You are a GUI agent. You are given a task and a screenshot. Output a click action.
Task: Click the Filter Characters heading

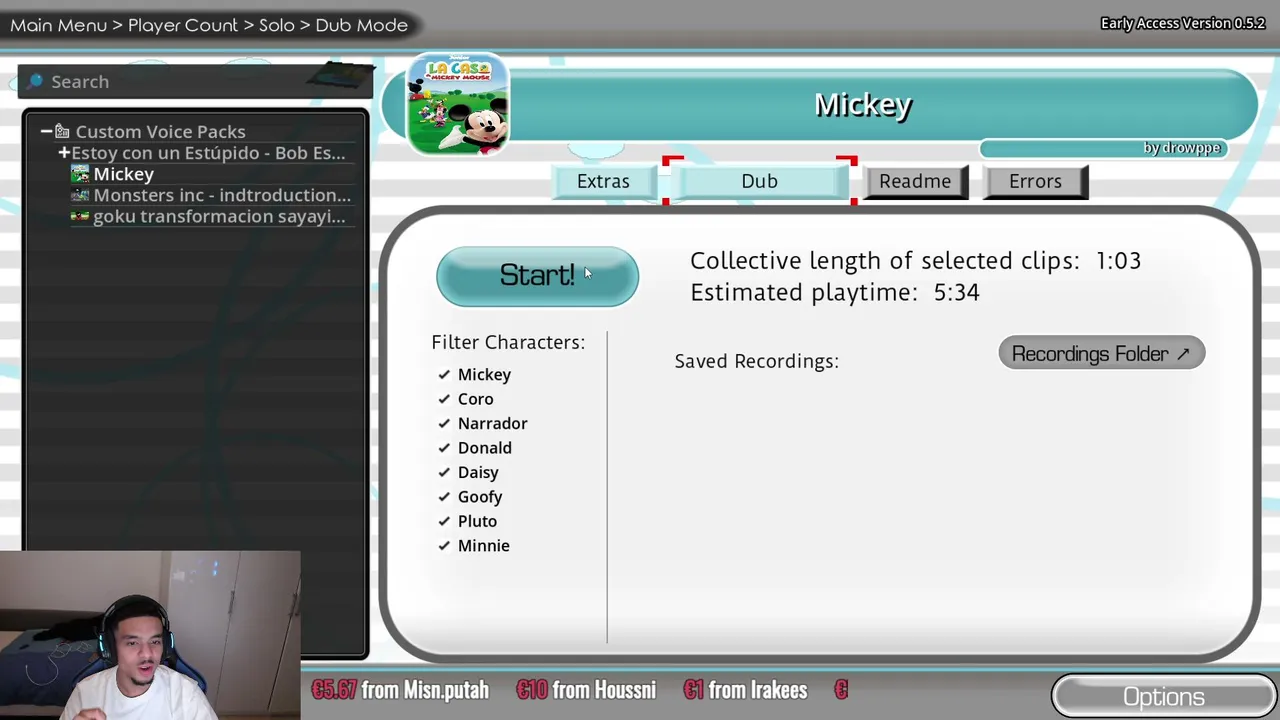(508, 342)
